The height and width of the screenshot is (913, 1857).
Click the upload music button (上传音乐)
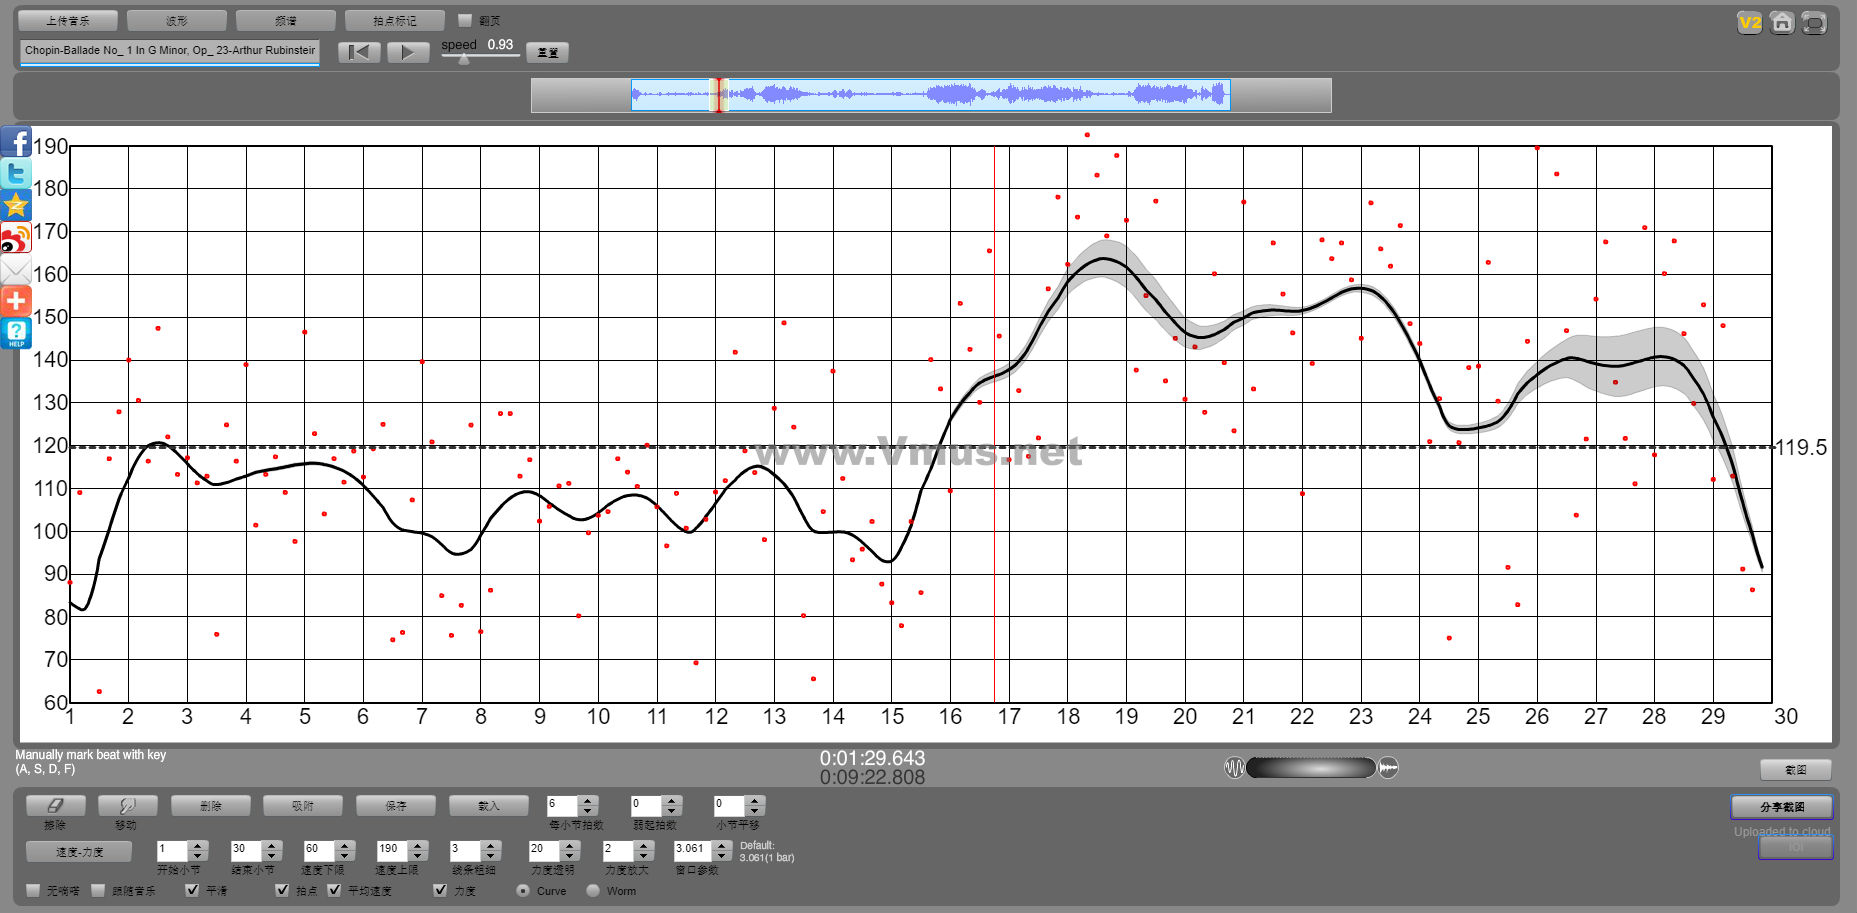pyautogui.click(x=68, y=20)
